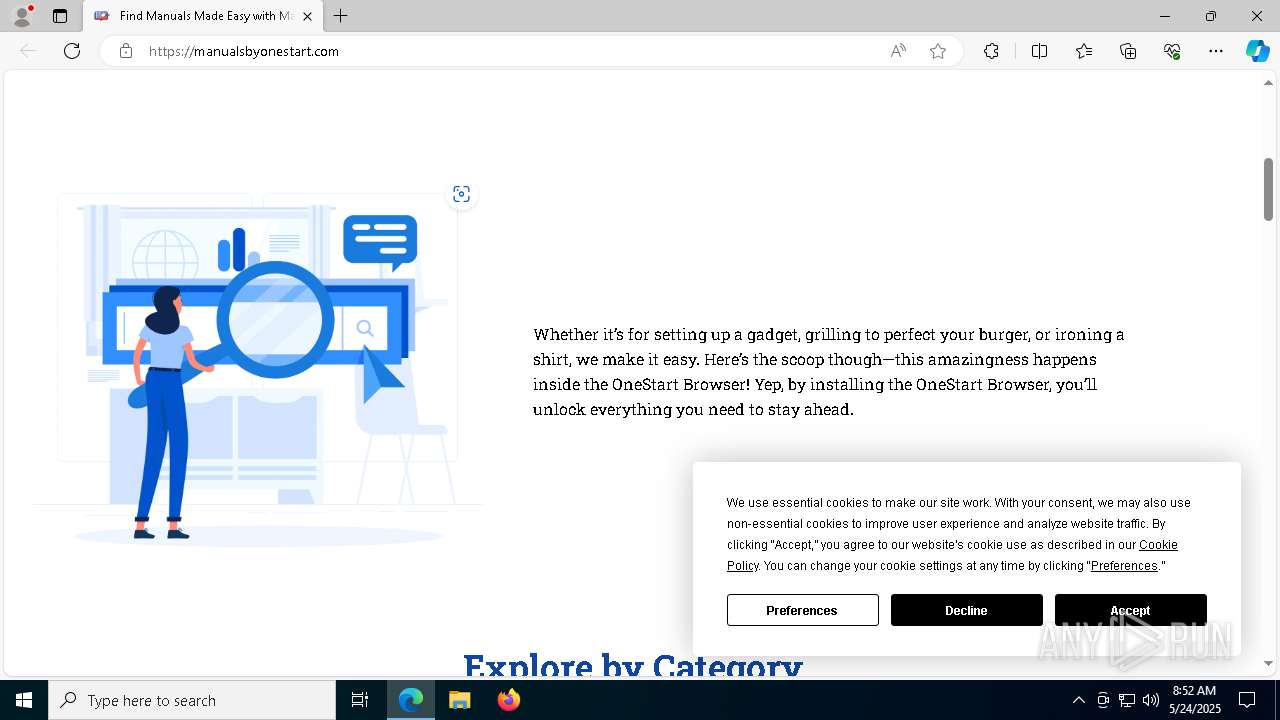1280x720 pixels.
Task: Decline non-essential cookies
Action: click(967, 610)
